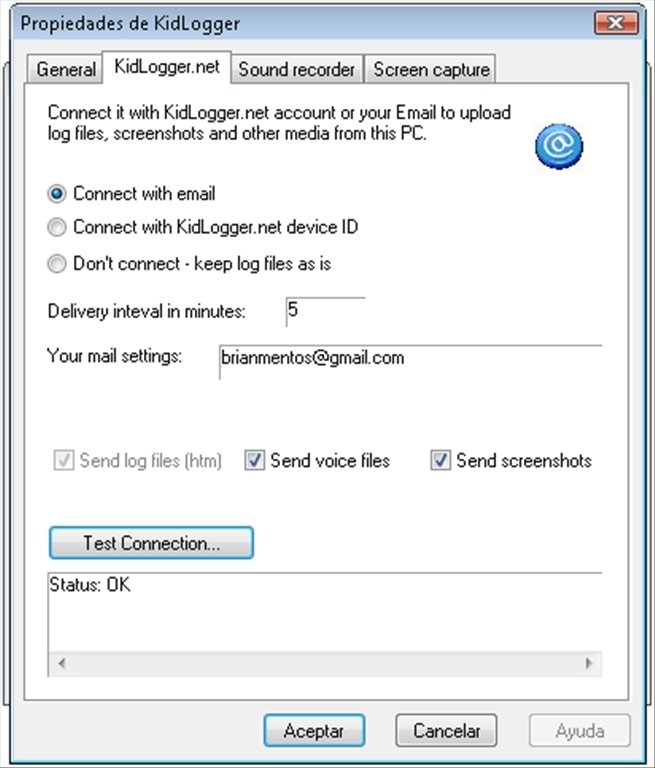The height and width of the screenshot is (768, 655).
Task: Open the Sound recorder tab
Action: coord(296,70)
